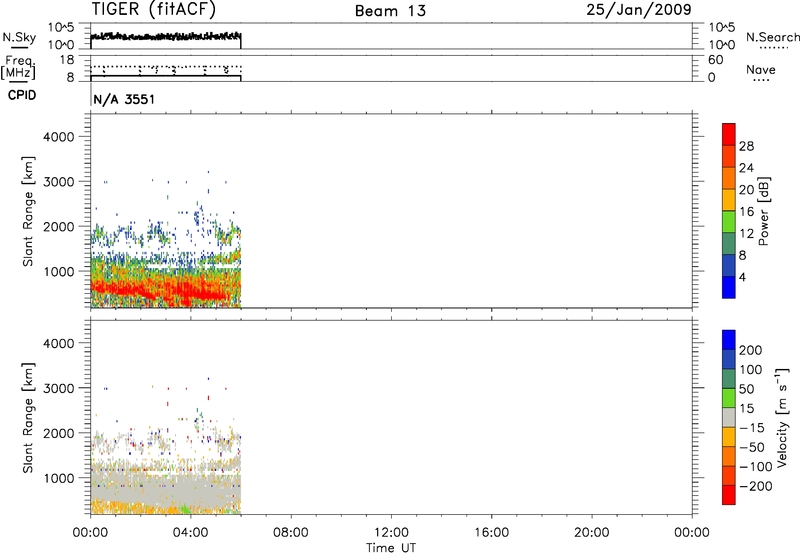Click the "50" velocity colorbar value
Viewport: 800px width, 554px height.
746,389
